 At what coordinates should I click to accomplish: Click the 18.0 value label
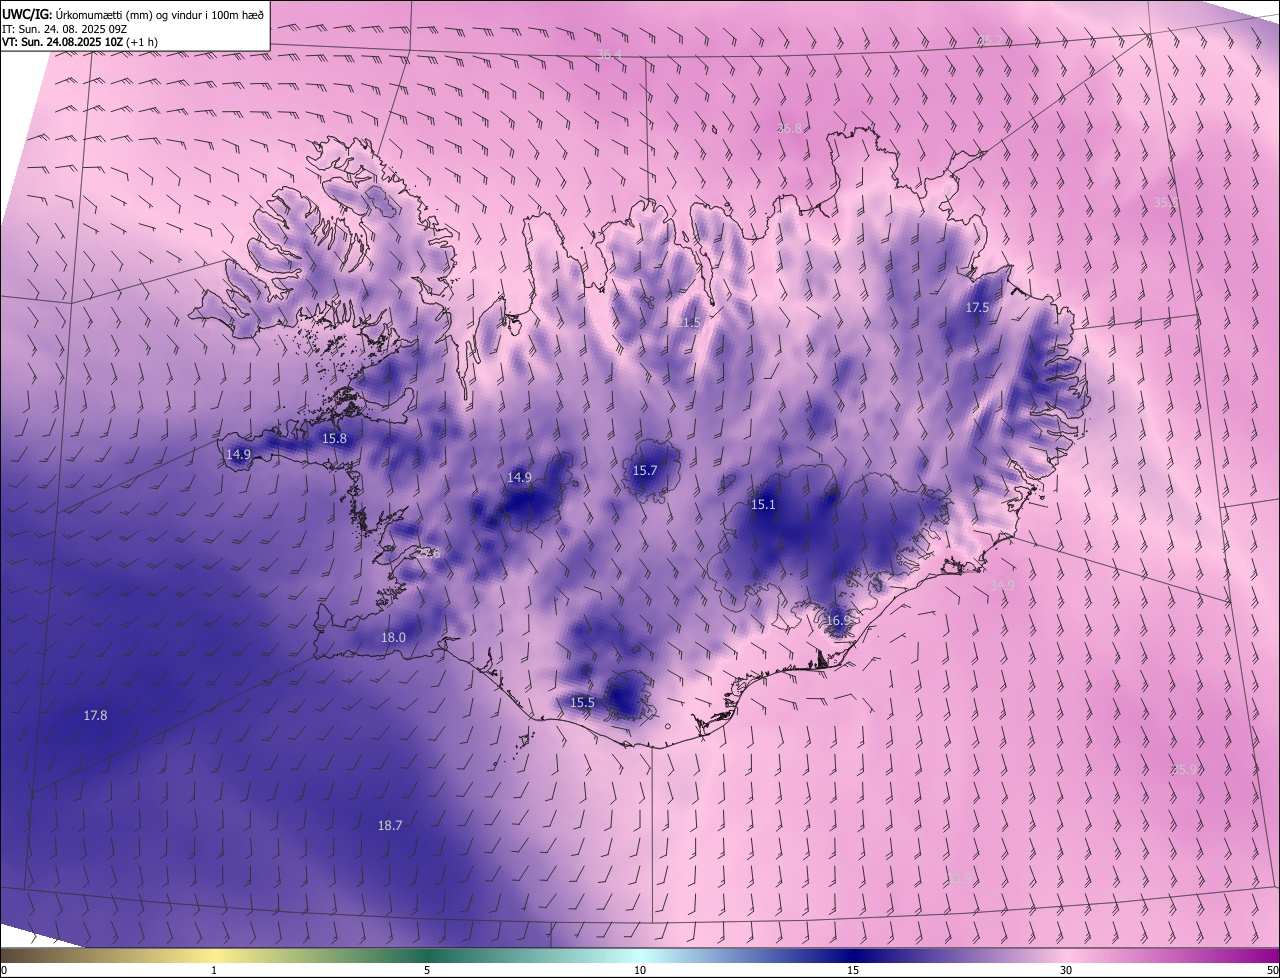(393, 637)
